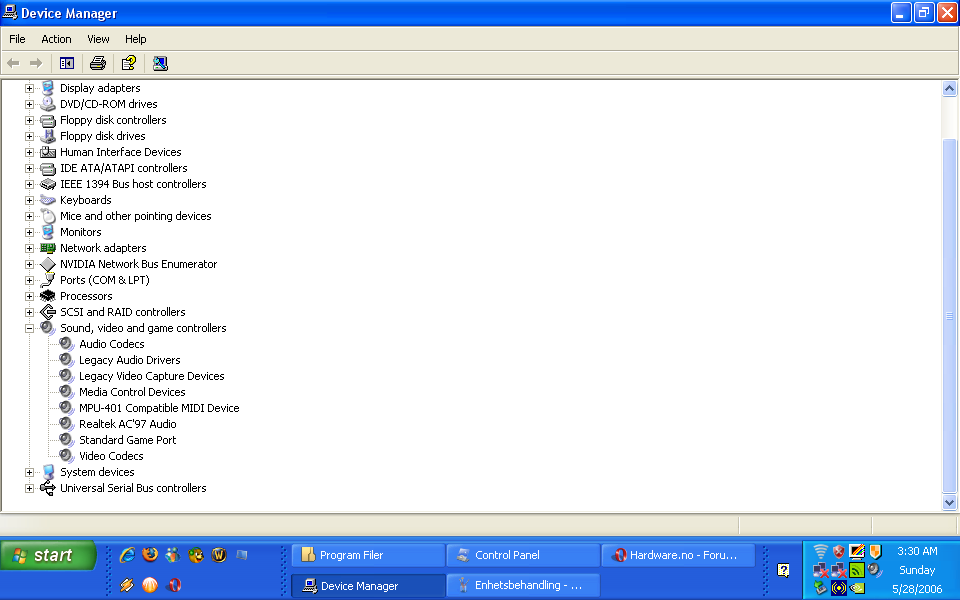Open the File menu
The height and width of the screenshot is (600, 960).
point(17,39)
